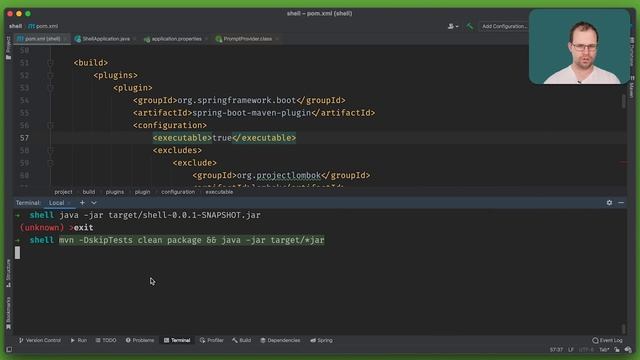Open Add Configuration dropdown
This screenshot has width=640, height=360.
pyautogui.click(x=504, y=26)
